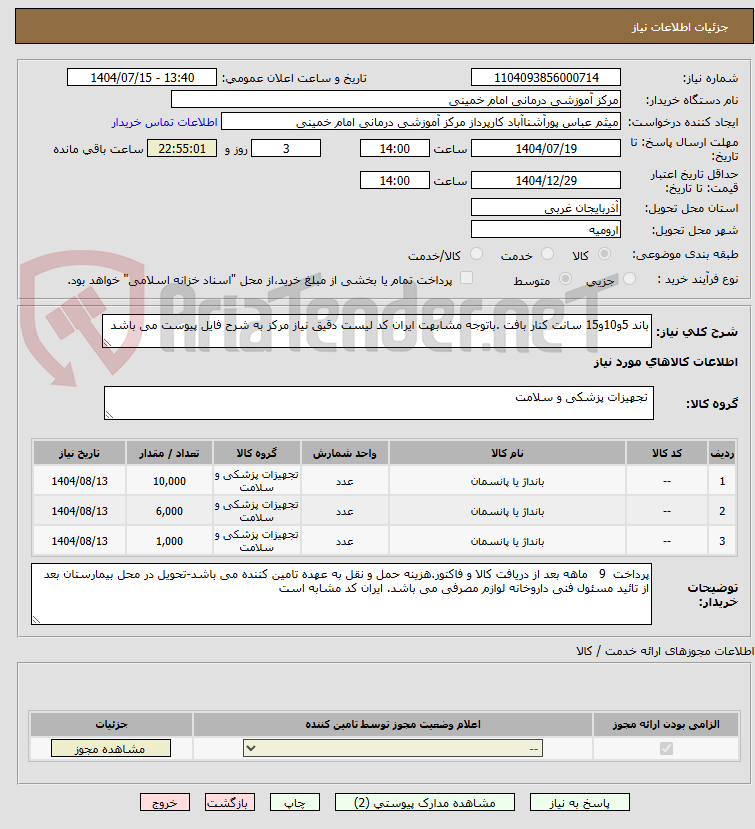Screen dimensions: 755x829
Task: Click the item name in row 3
Action: (x=508, y=541)
